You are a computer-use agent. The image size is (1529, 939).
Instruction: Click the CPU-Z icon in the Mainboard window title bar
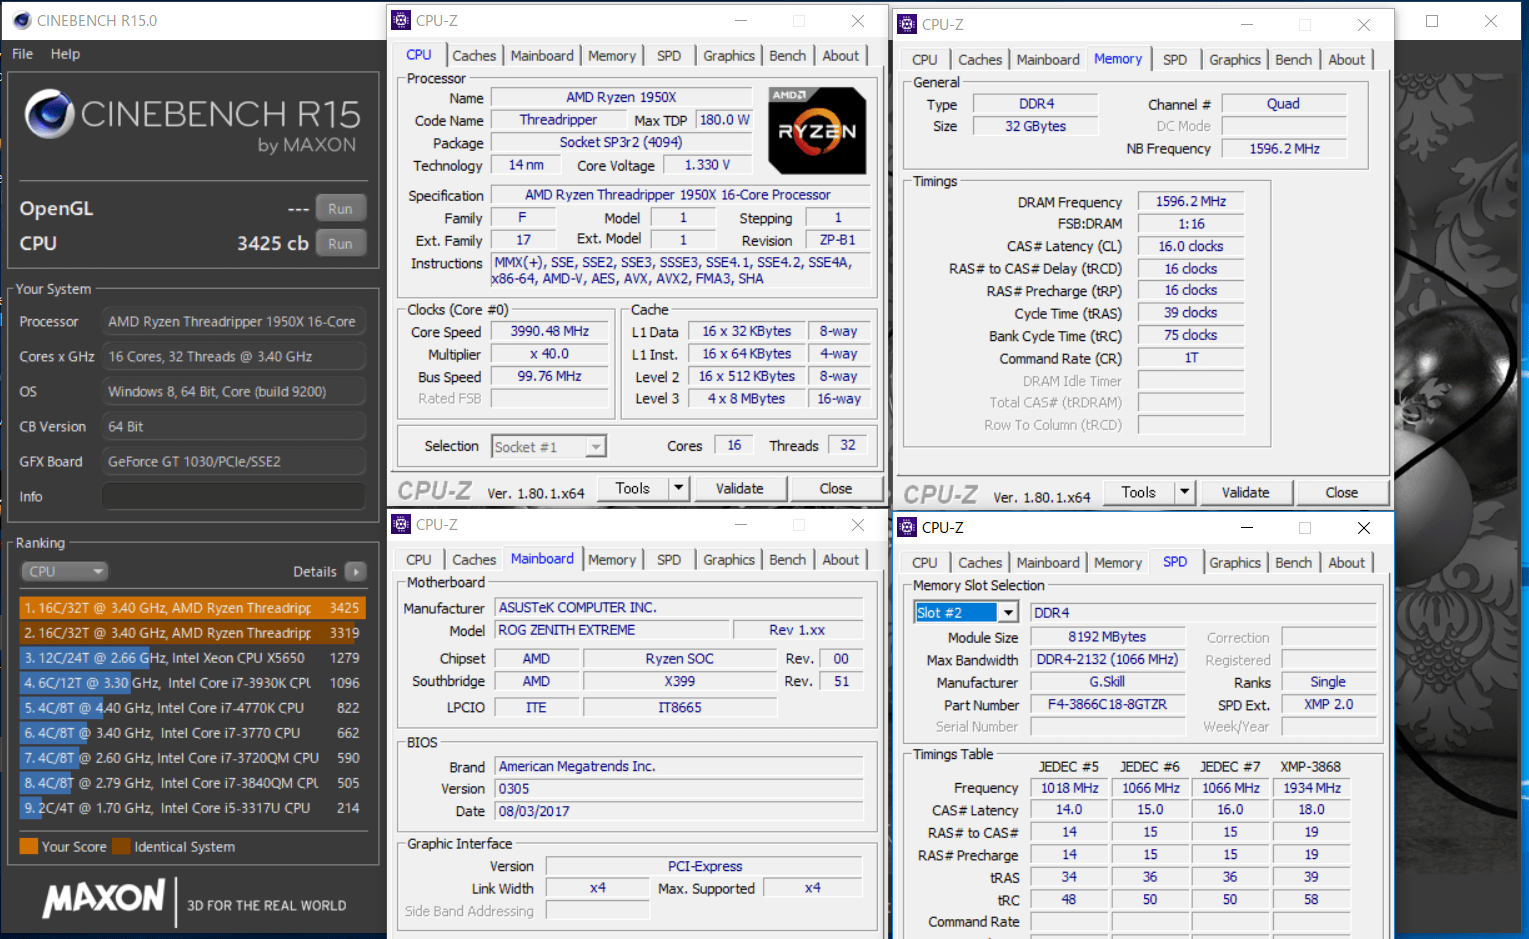point(401,524)
